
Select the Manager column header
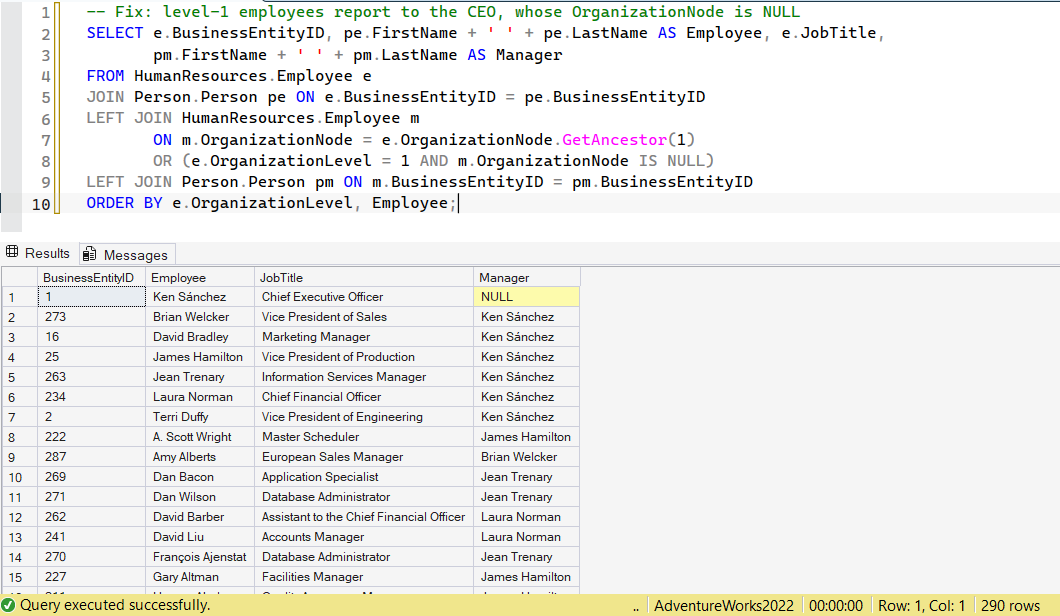[x=527, y=277]
